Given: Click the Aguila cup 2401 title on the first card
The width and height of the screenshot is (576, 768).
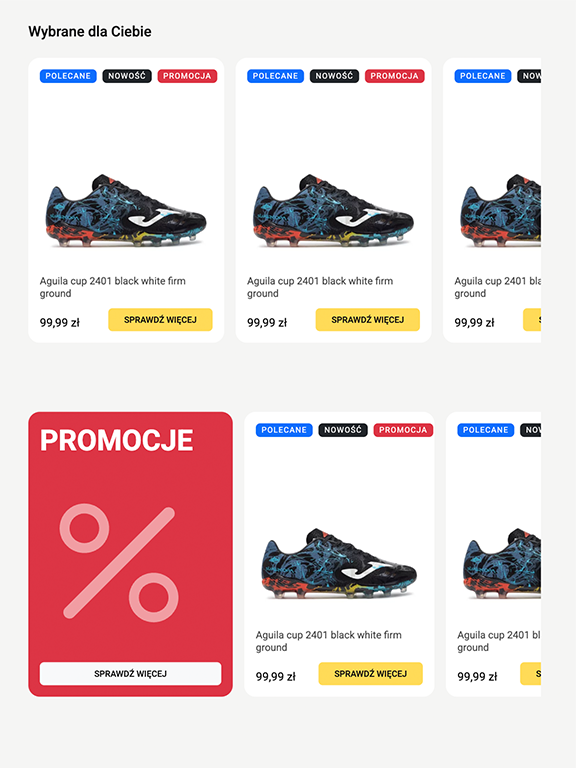Looking at the screenshot, I should pos(113,287).
